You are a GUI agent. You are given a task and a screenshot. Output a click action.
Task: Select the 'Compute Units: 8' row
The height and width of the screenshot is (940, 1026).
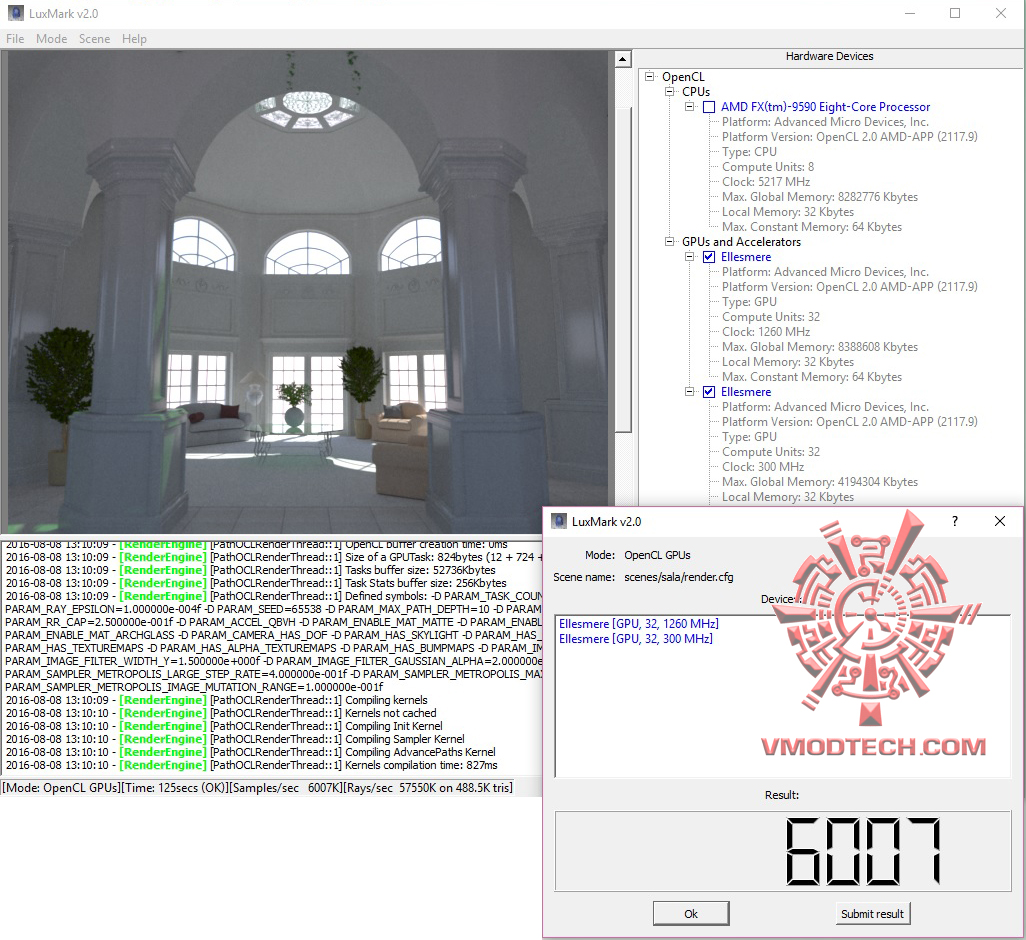coord(768,167)
